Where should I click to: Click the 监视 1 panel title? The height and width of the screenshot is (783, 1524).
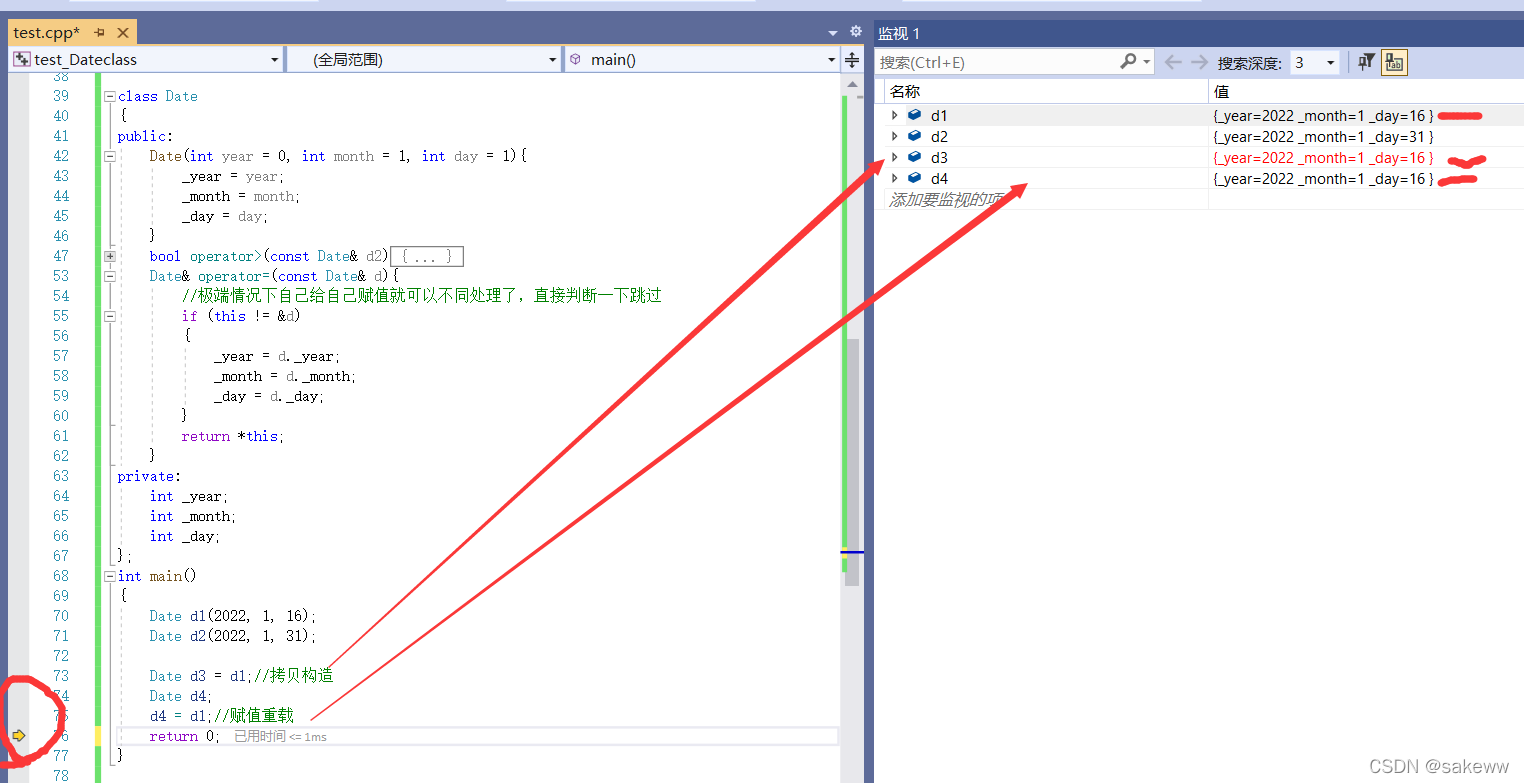[x=899, y=34]
